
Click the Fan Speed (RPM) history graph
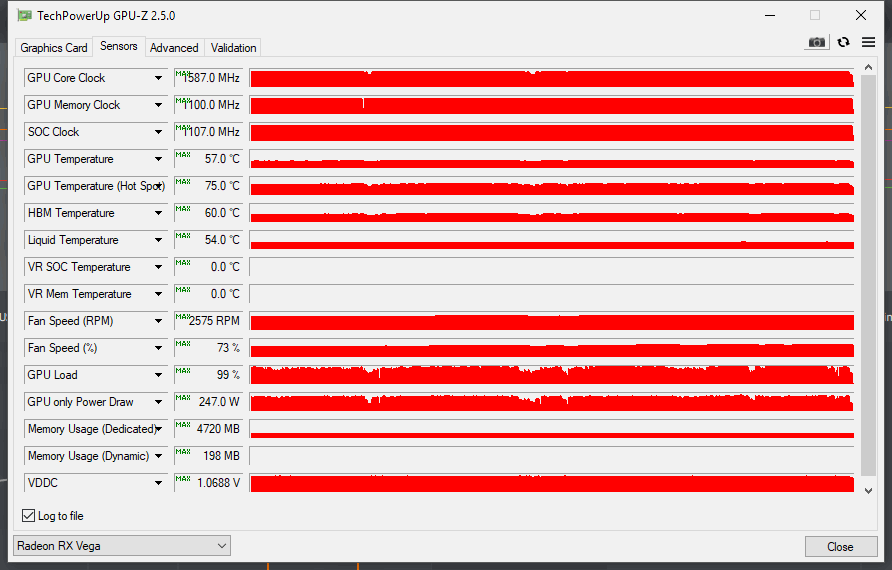tap(552, 321)
